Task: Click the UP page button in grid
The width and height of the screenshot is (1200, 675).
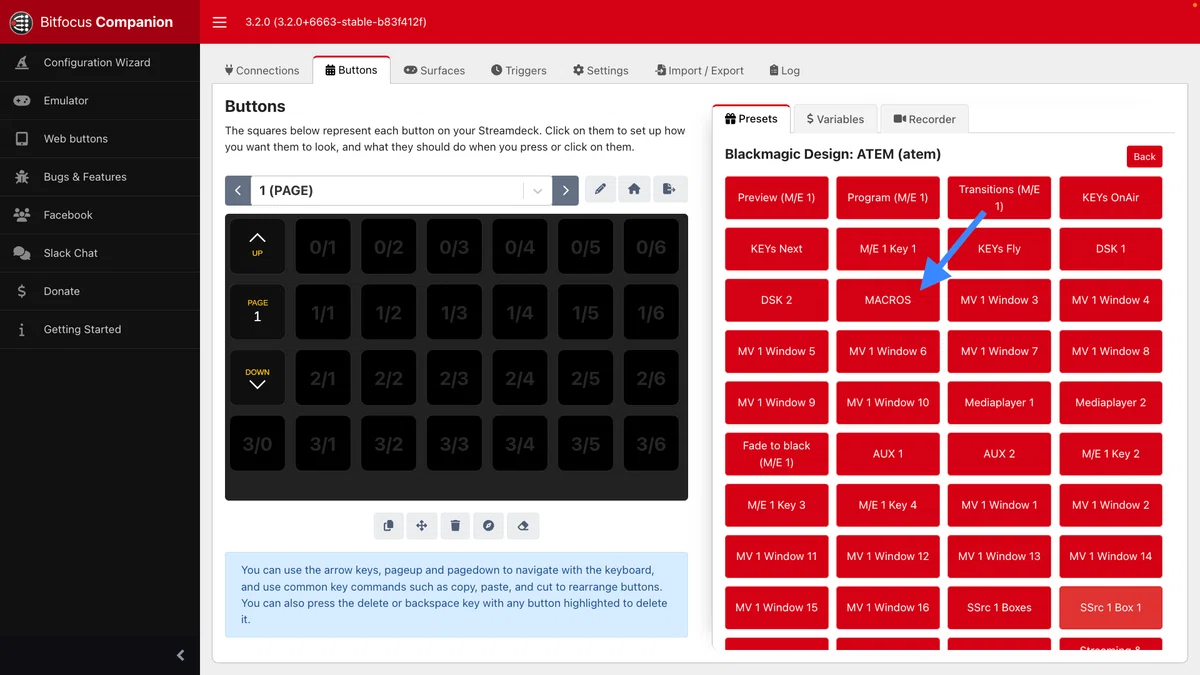Action: (x=257, y=245)
